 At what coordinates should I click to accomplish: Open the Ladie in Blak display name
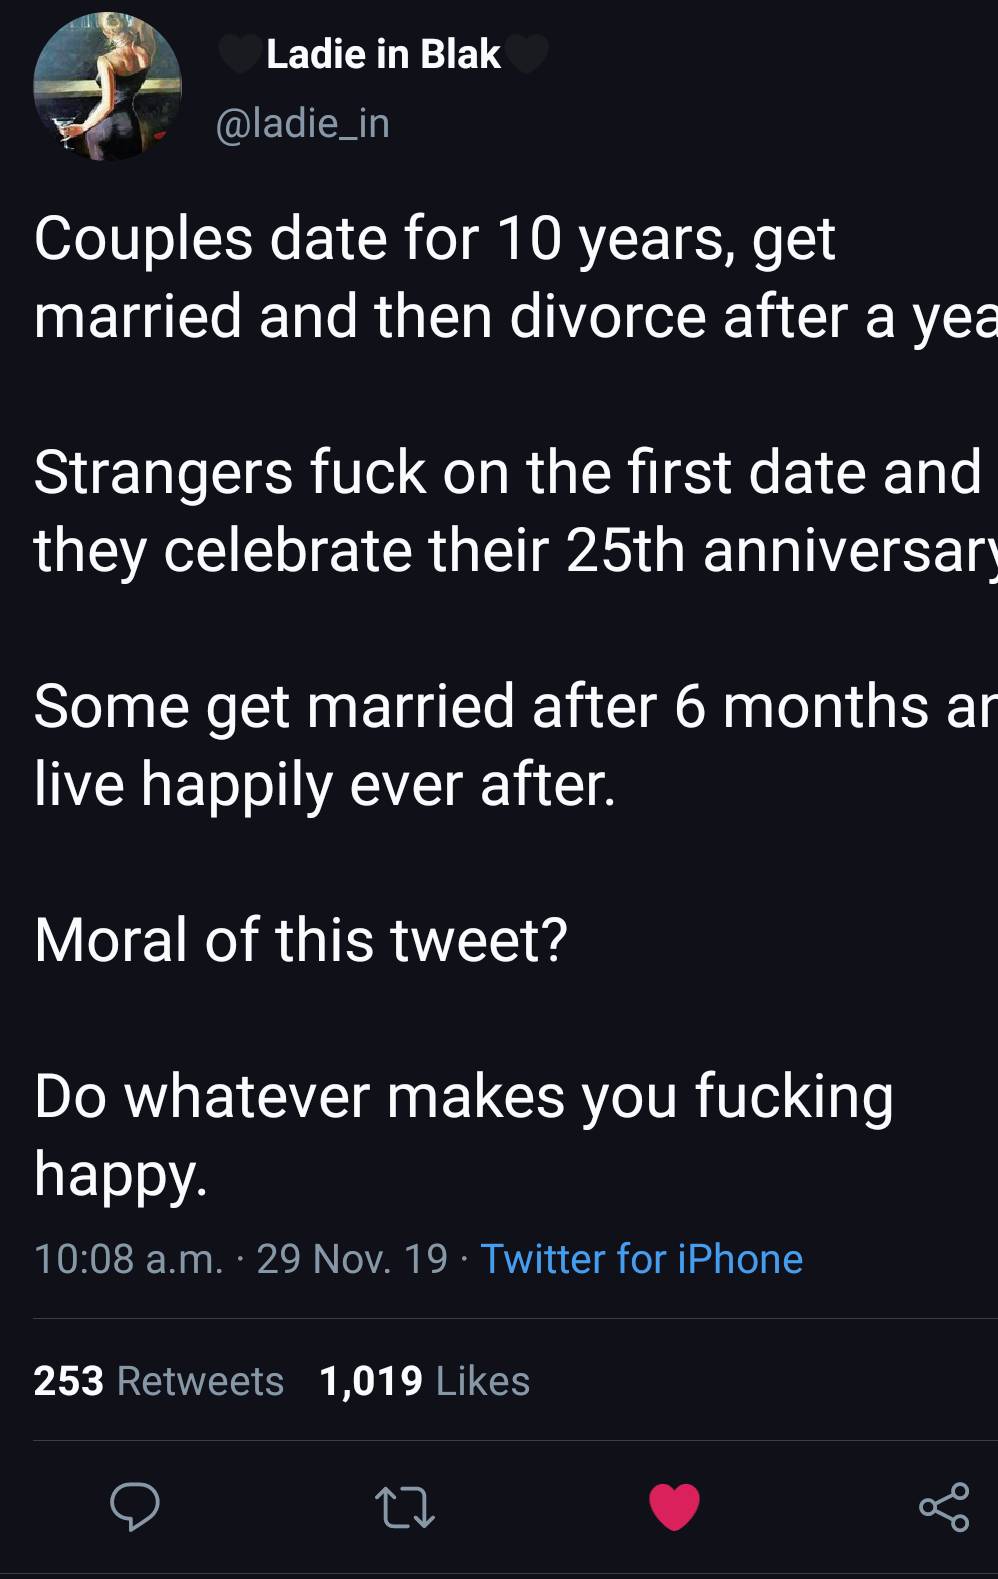[x=383, y=54]
